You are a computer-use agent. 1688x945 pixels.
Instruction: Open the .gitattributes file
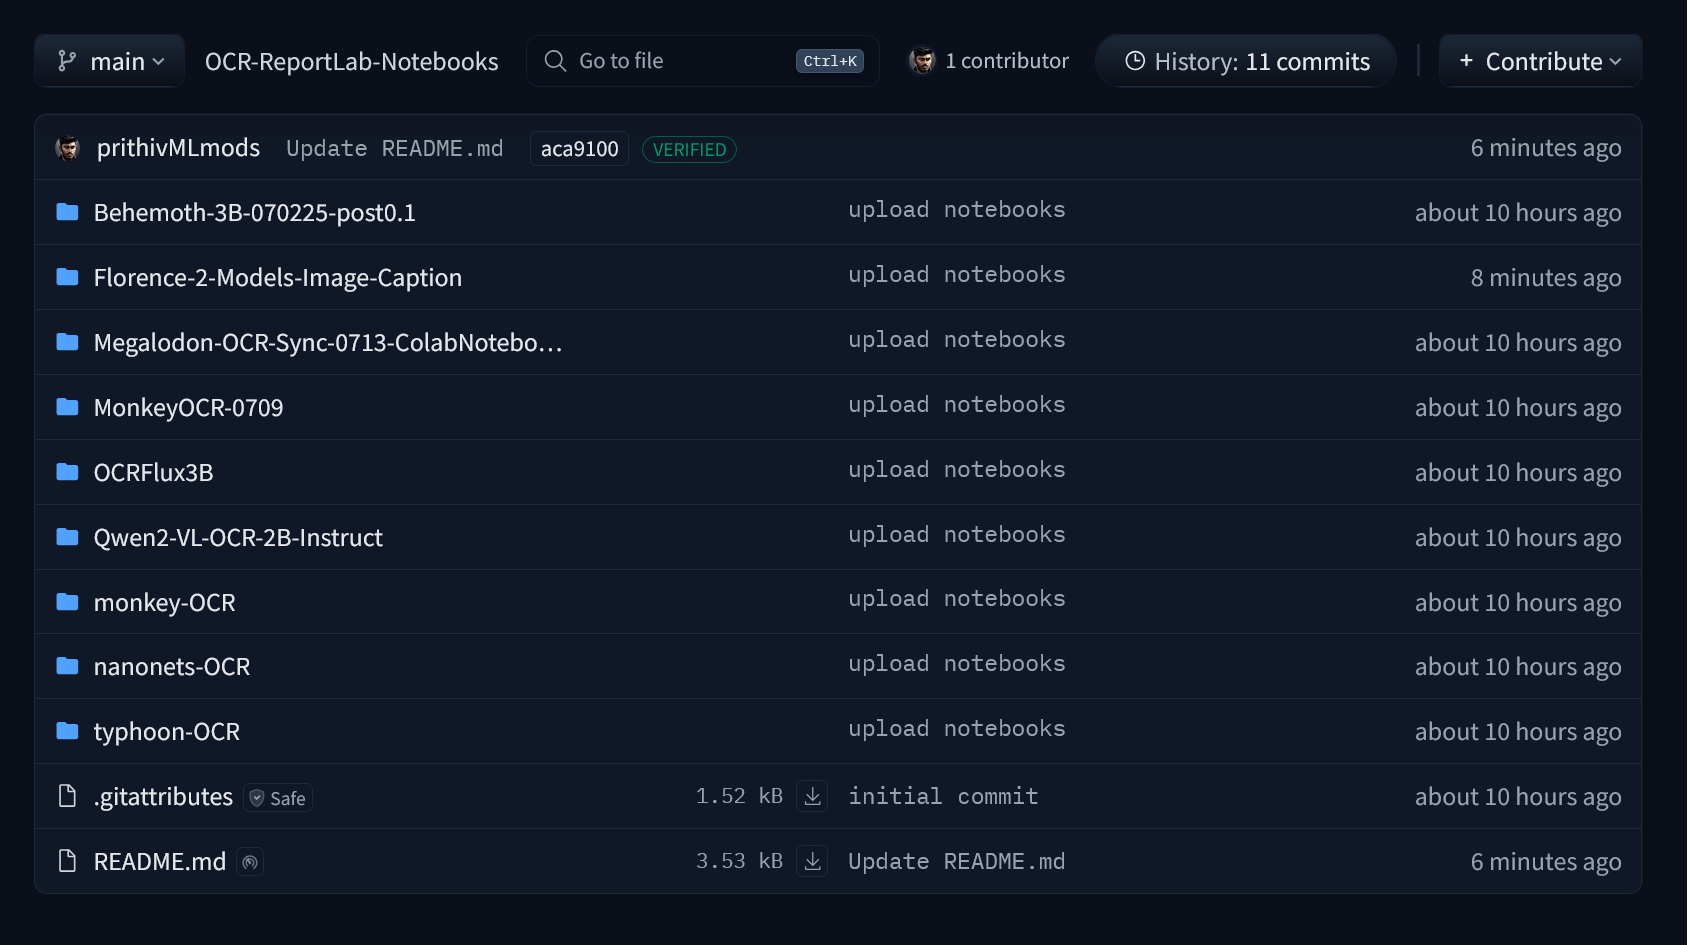pos(163,797)
